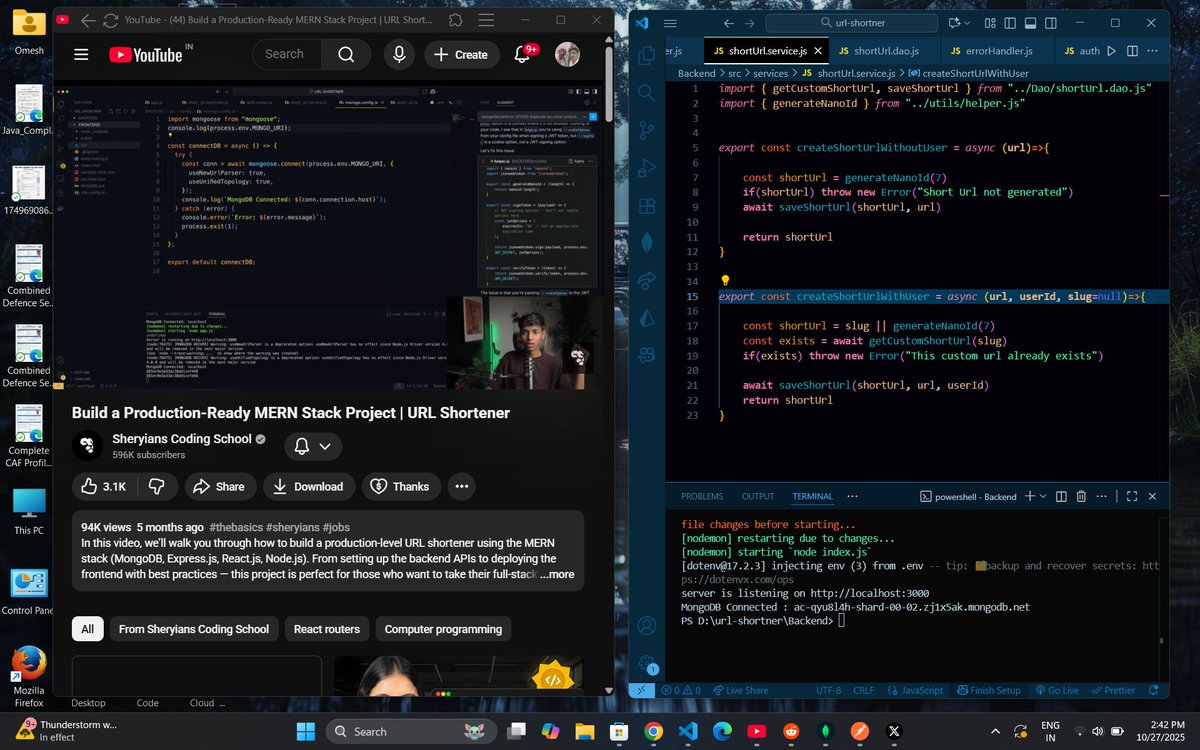Open the Extensions view in VS Code
1200x750 pixels.
click(647, 205)
